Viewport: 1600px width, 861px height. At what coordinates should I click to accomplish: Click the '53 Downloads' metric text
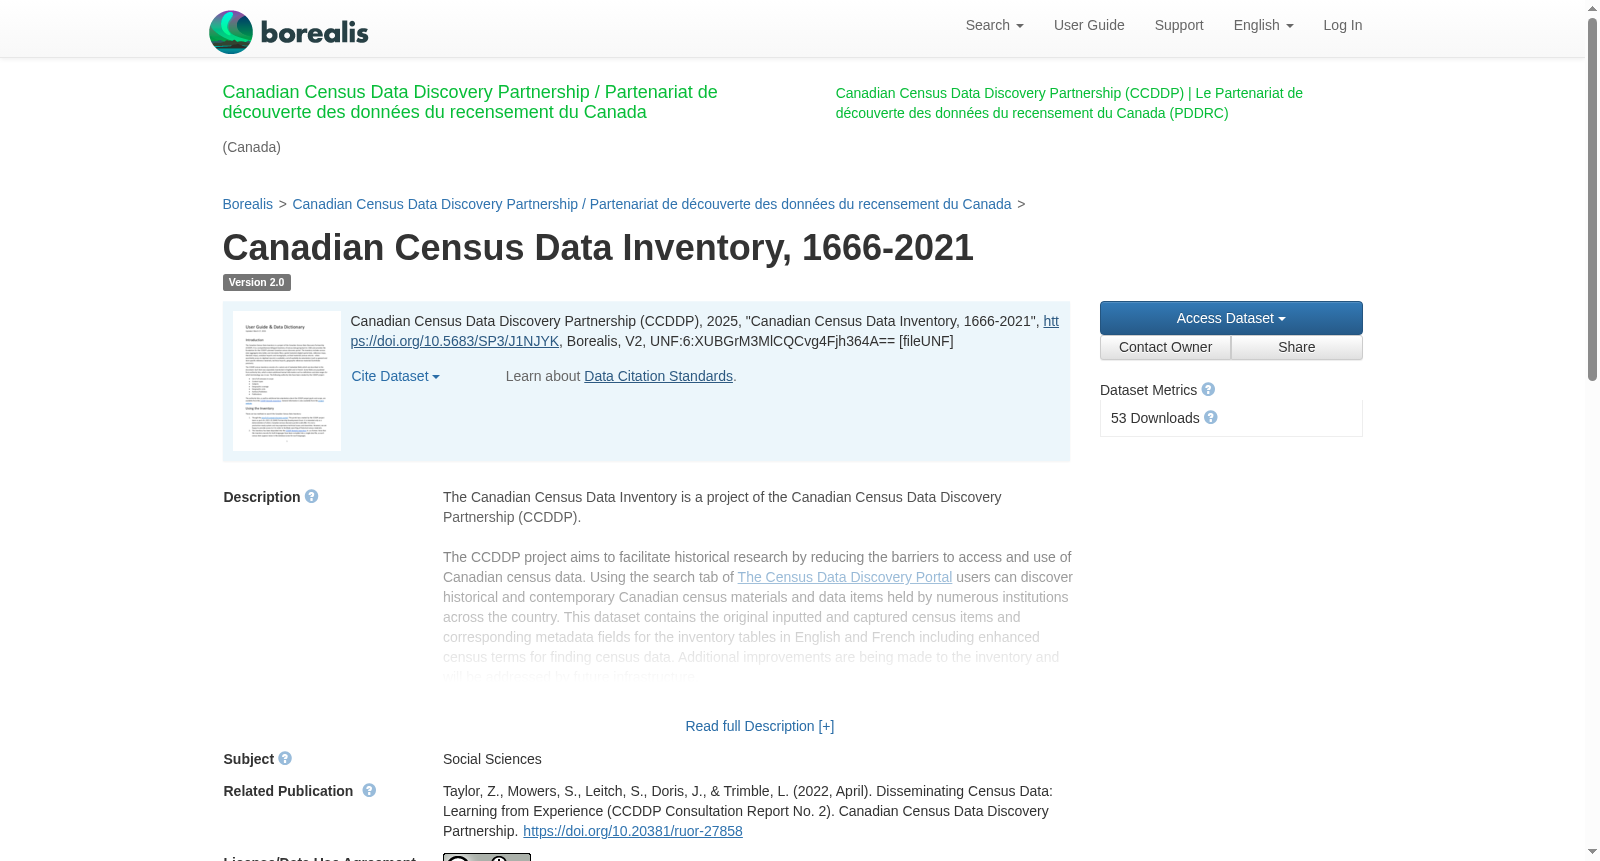pos(1155,418)
